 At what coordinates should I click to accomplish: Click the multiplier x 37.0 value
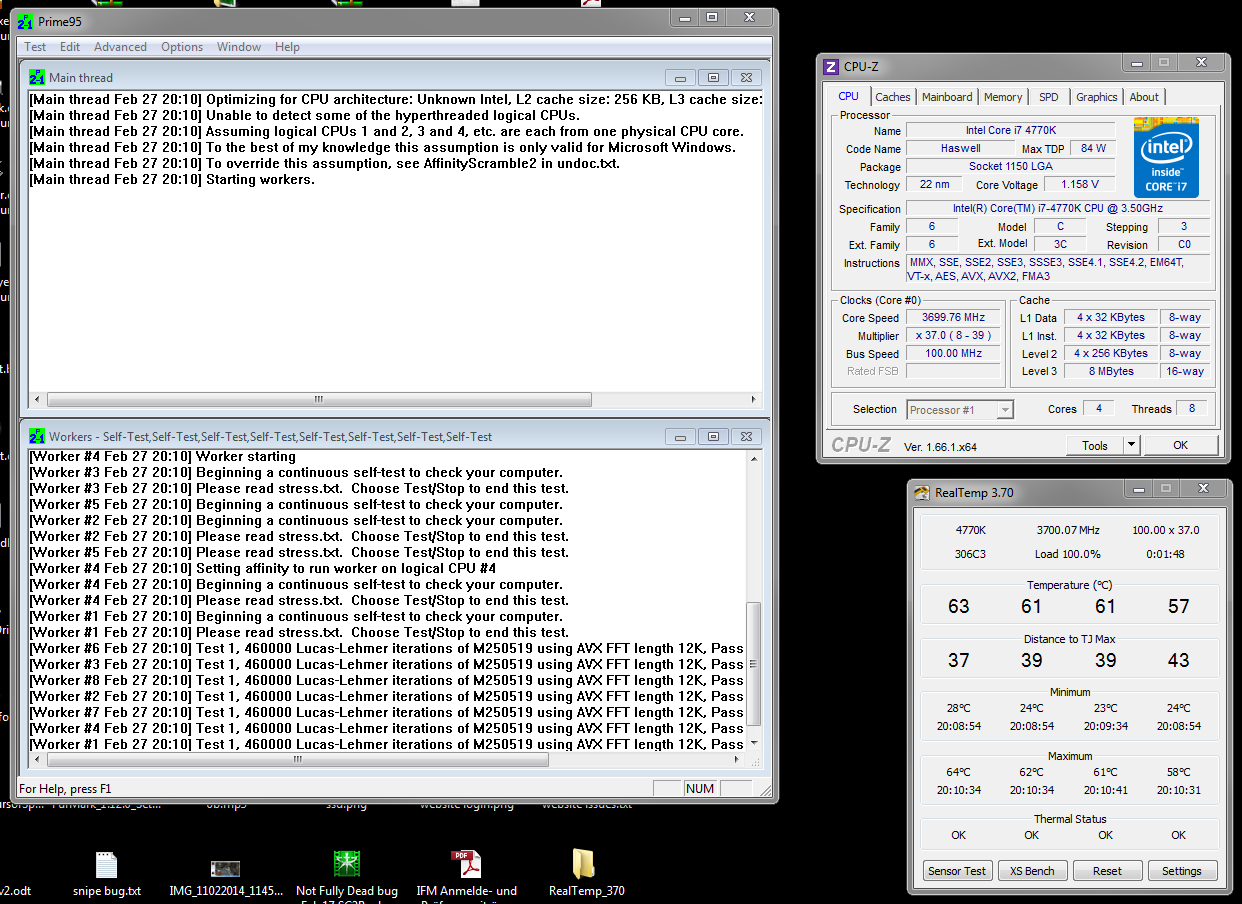tap(954, 336)
